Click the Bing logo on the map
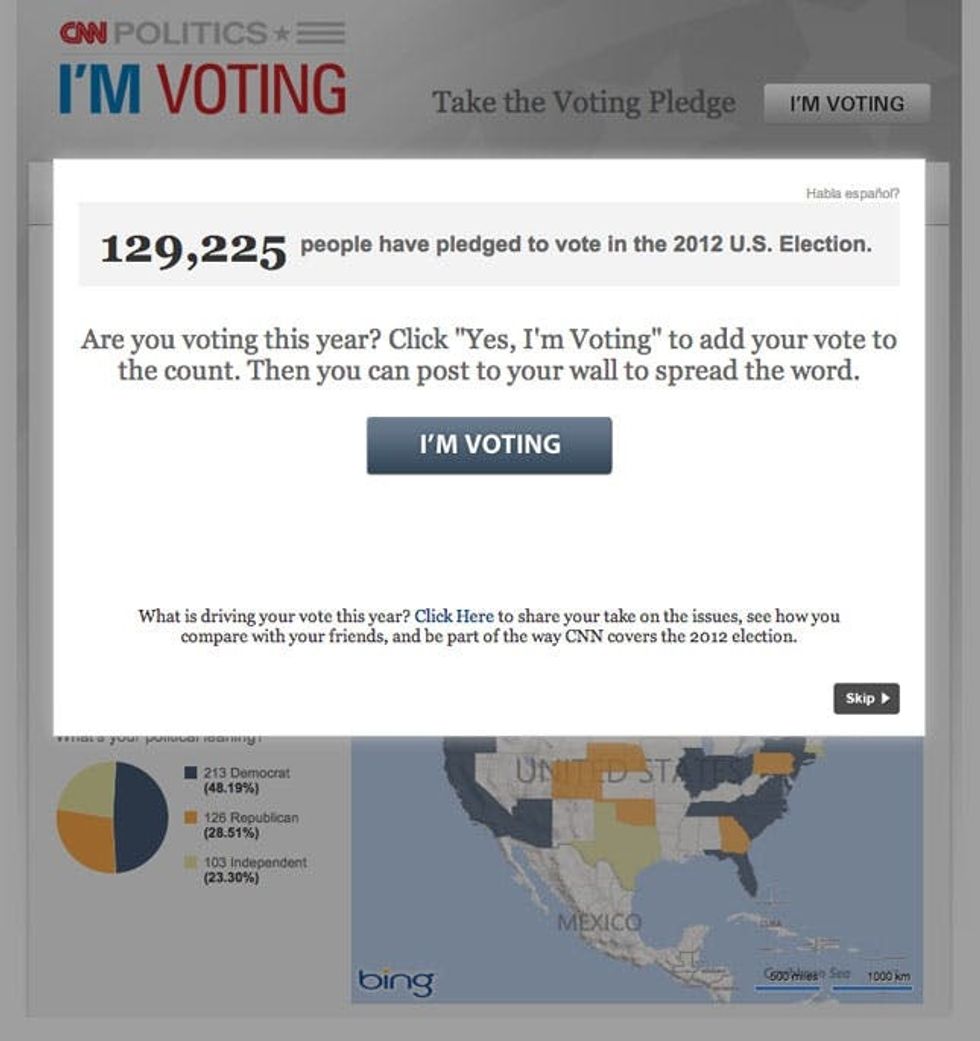Image resolution: width=980 pixels, height=1041 pixels. 395,981
